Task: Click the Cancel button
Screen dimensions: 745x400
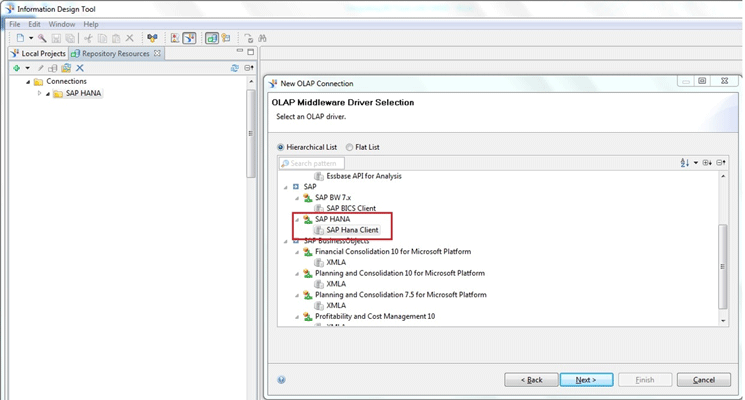Action: pyautogui.click(x=704, y=380)
